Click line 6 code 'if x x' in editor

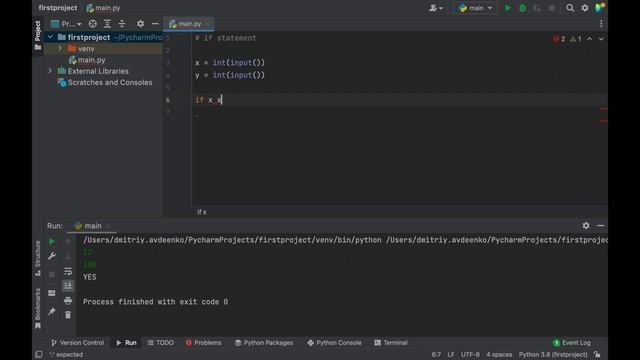(x=209, y=100)
